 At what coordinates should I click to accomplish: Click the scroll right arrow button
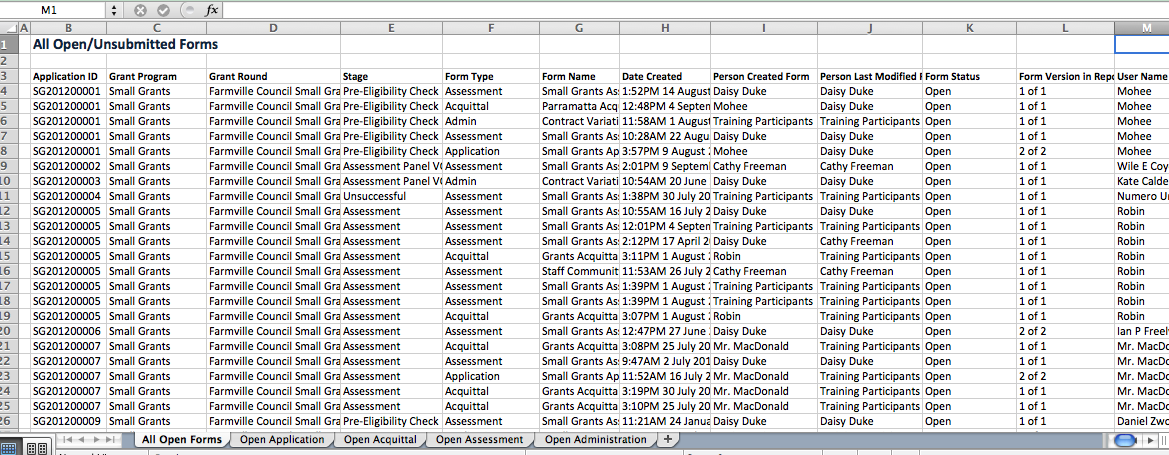coord(1158,440)
